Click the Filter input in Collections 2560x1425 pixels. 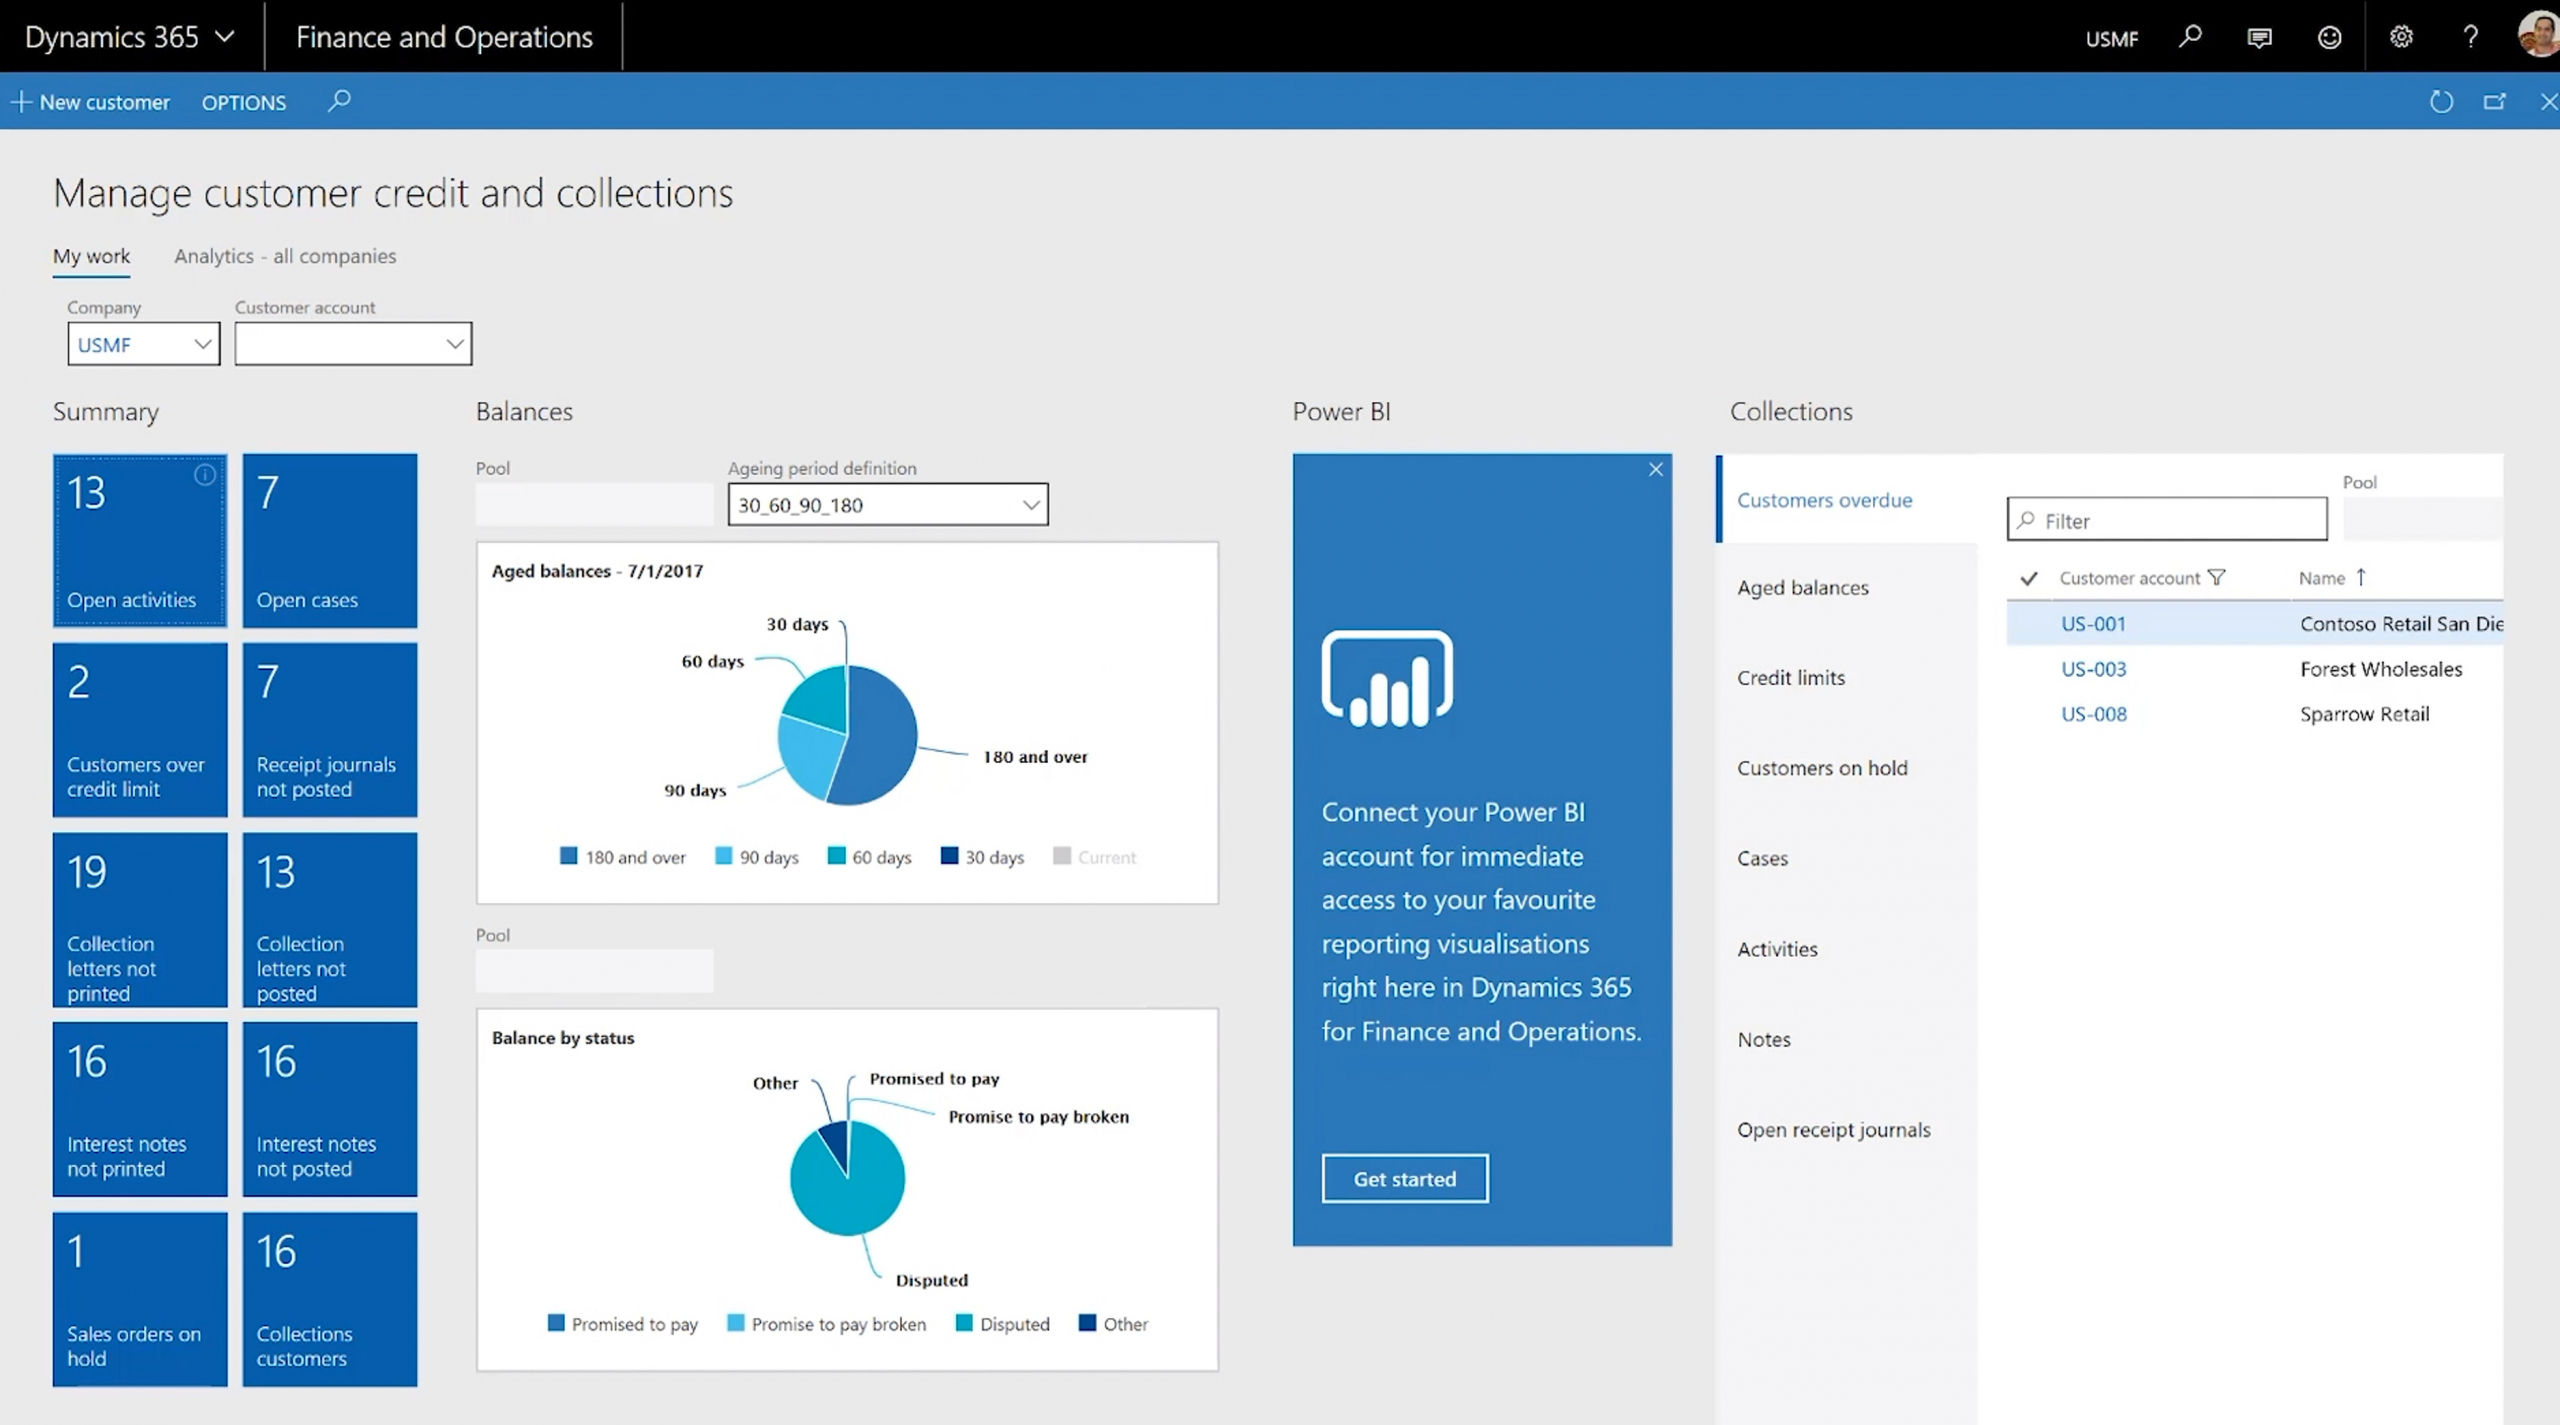(x=2166, y=520)
